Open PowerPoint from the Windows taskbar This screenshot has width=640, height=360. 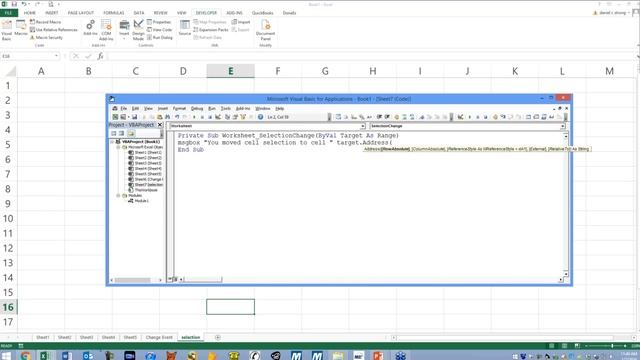point(378,355)
